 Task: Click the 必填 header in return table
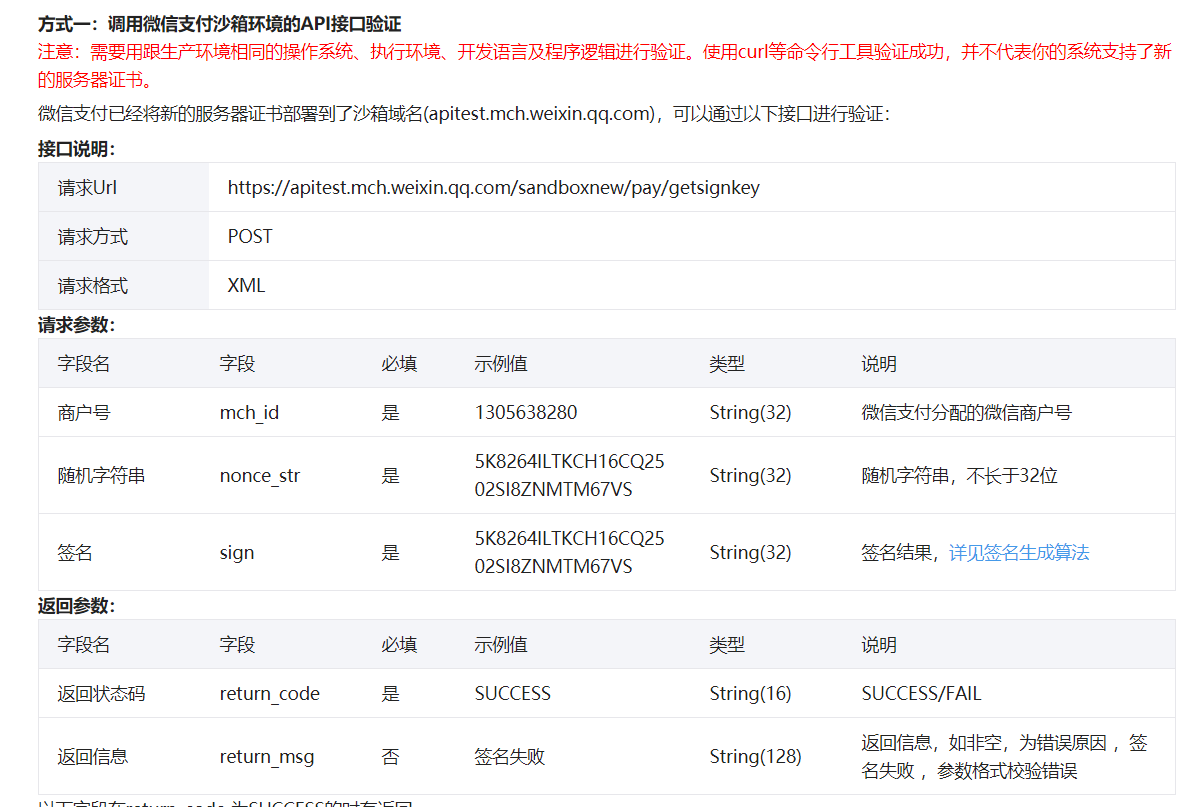399,645
